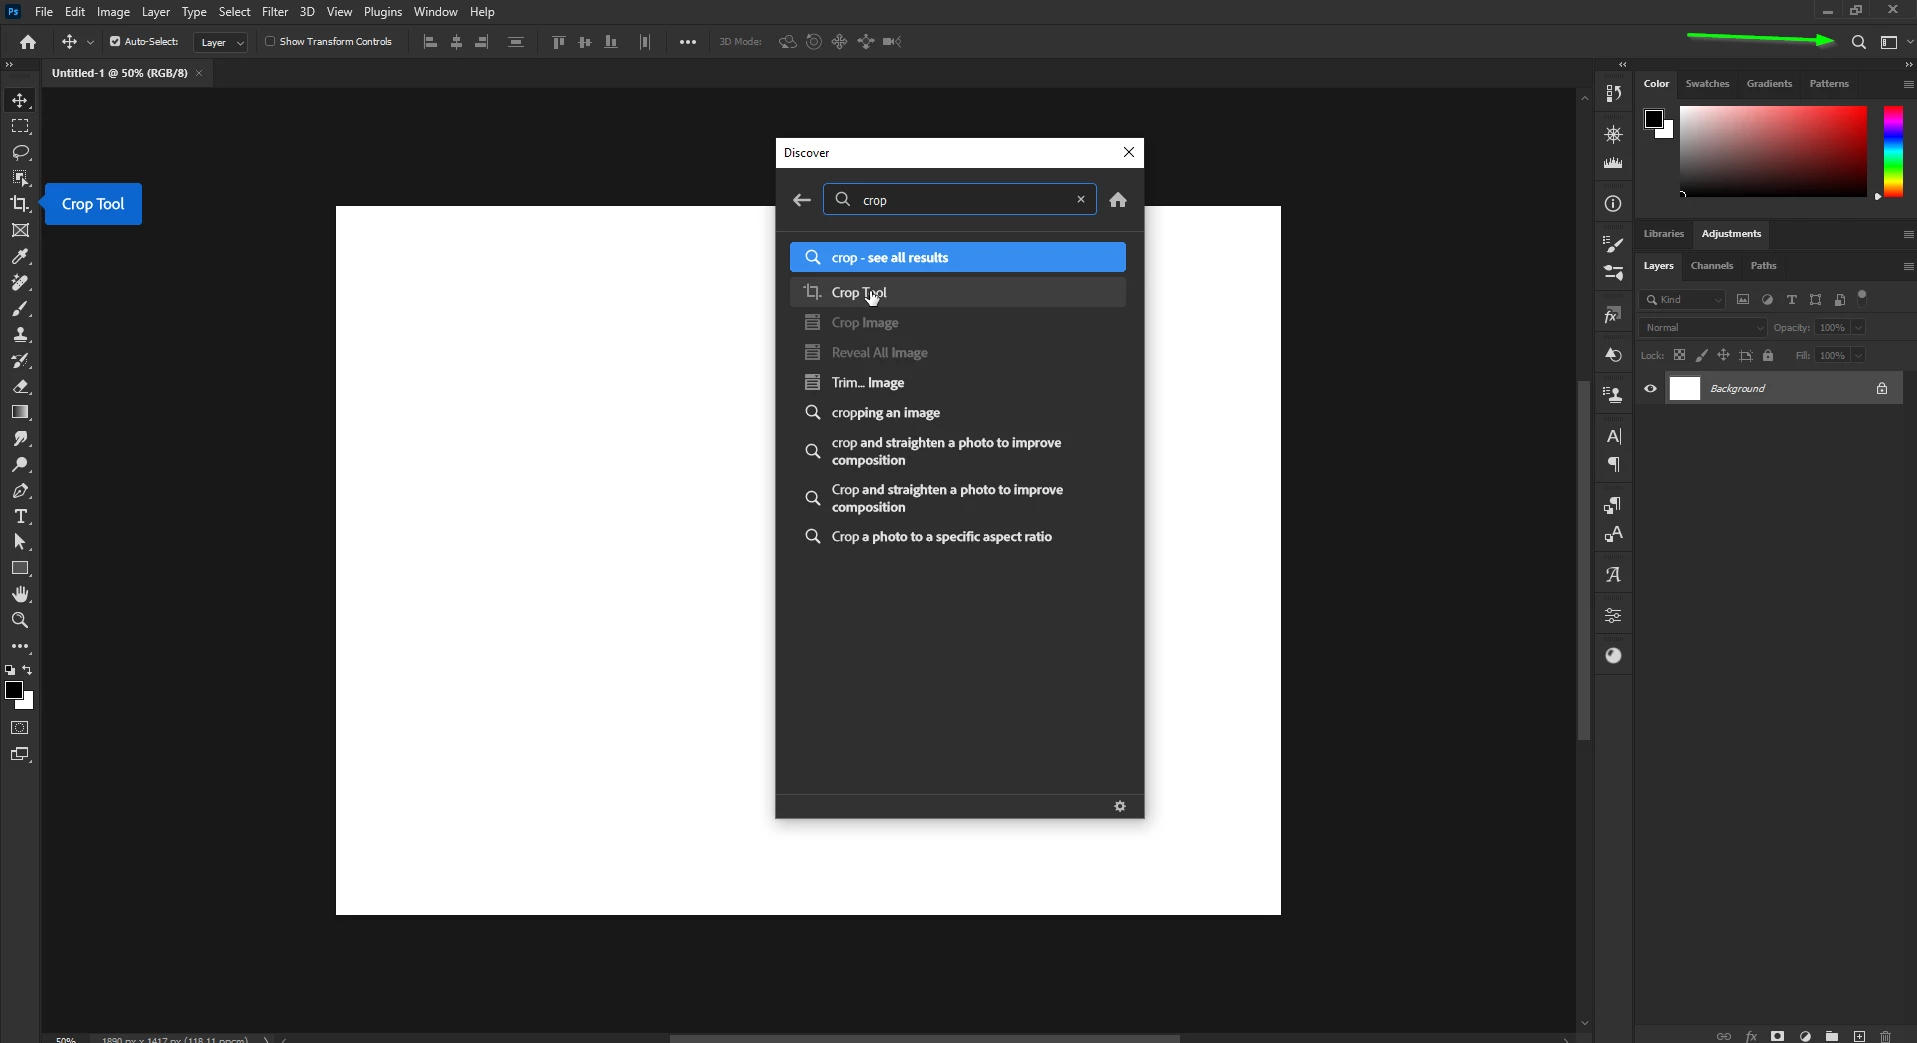Image resolution: width=1917 pixels, height=1043 pixels.
Task: Toggle Quick Mask mode
Action: [20, 728]
